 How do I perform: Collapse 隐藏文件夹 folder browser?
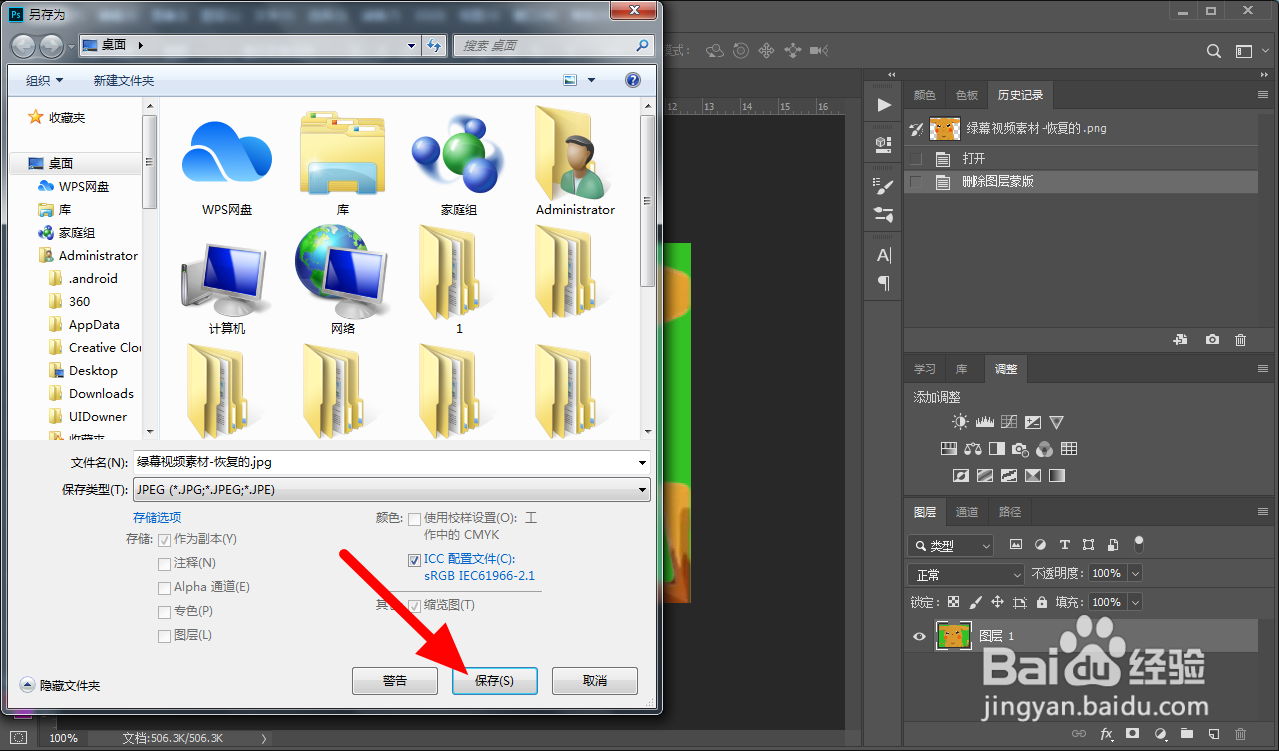click(x=60, y=685)
